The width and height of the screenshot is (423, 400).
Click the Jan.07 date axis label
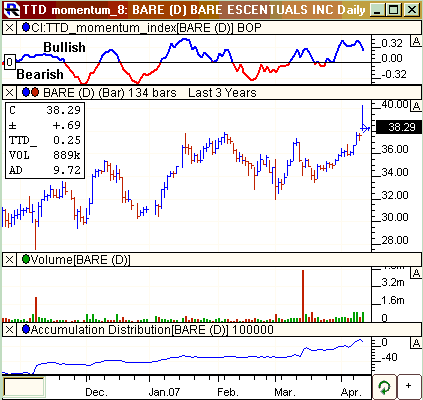164,392
